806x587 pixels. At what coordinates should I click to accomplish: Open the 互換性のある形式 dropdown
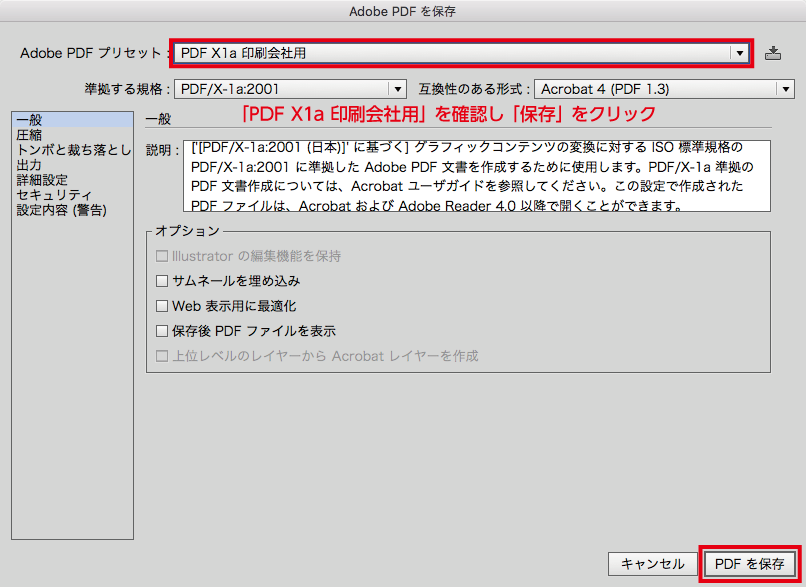(x=665, y=89)
